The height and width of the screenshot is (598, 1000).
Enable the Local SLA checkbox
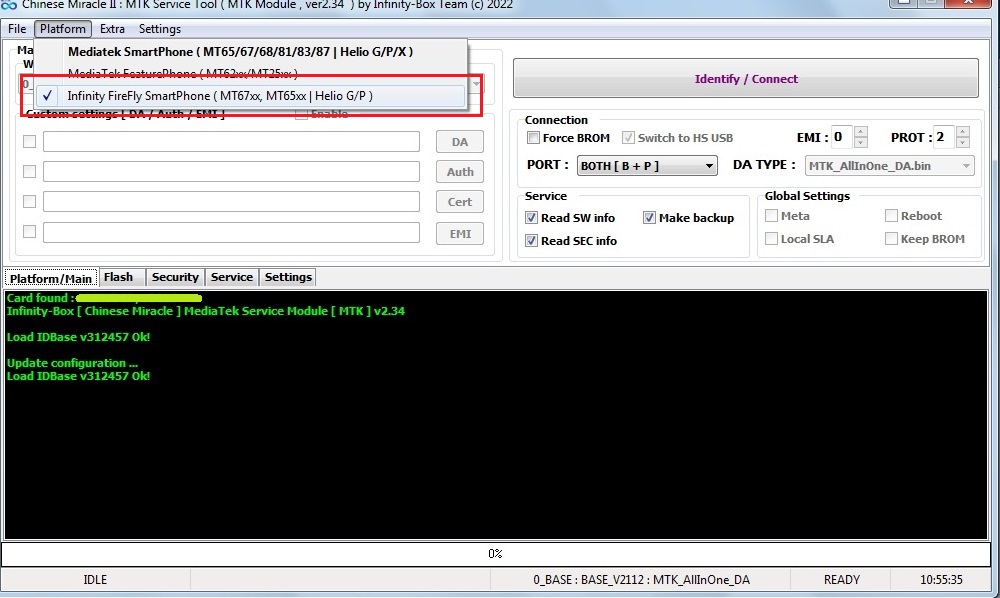click(771, 238)
